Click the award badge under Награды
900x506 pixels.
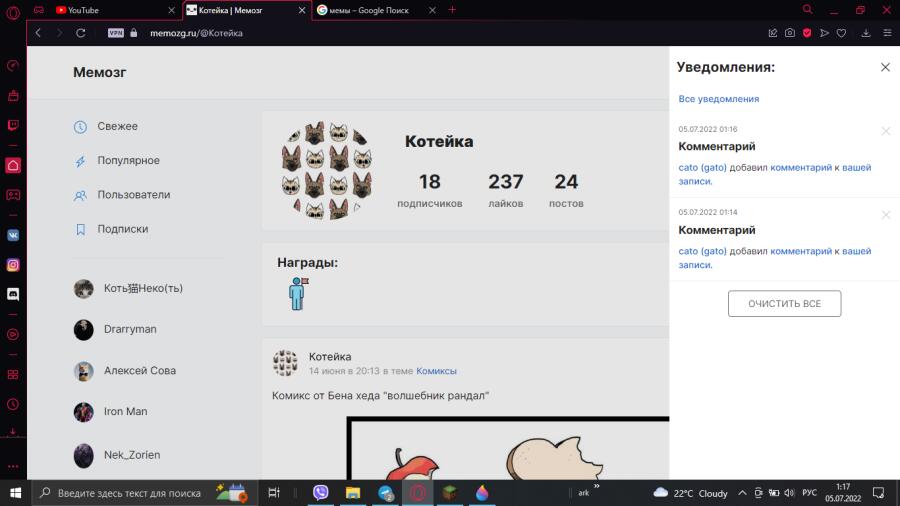tap(297, 294)
